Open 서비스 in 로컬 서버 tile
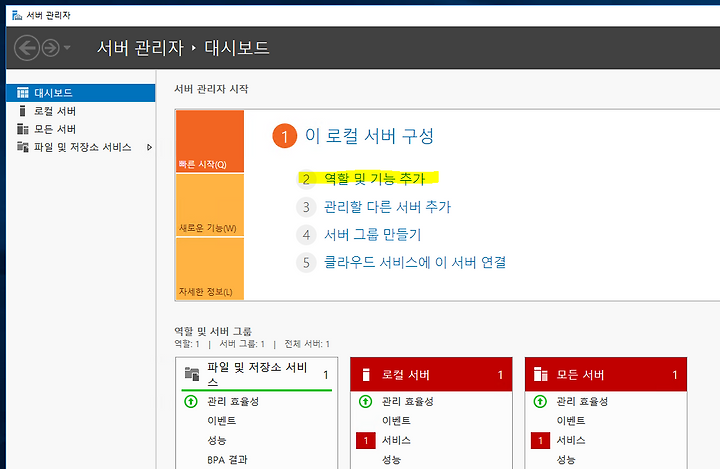Image resolution: width=720 pixels, height=469 pixels. coord(396,441)
